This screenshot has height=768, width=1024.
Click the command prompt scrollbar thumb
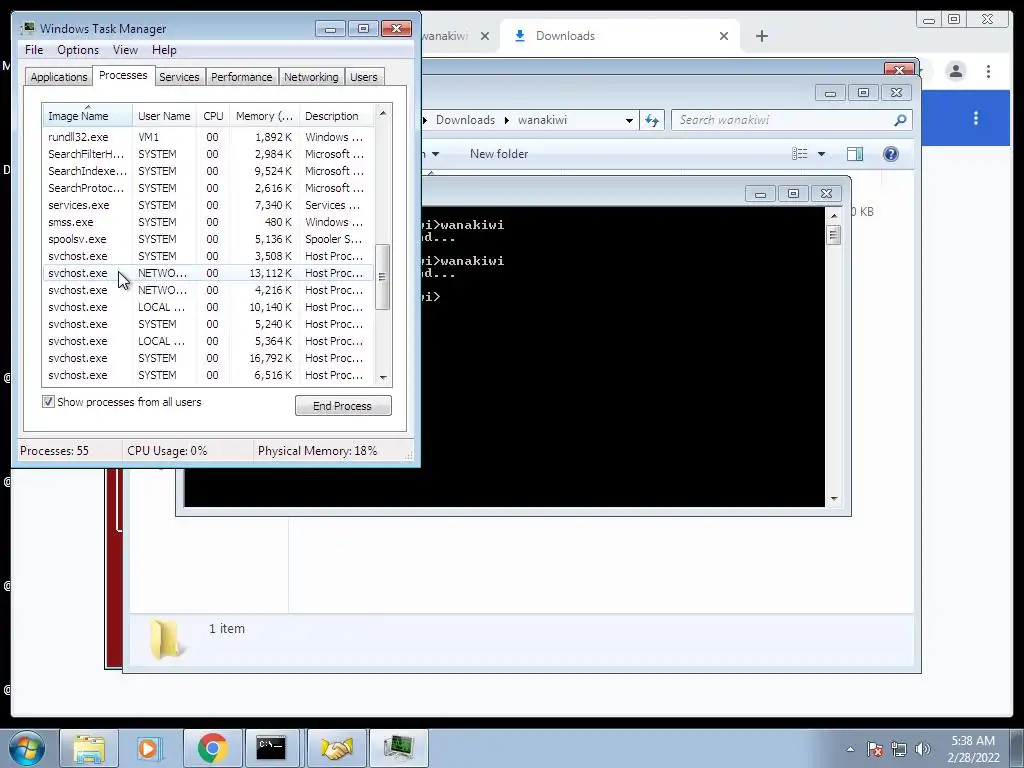[x=834, y=235]
